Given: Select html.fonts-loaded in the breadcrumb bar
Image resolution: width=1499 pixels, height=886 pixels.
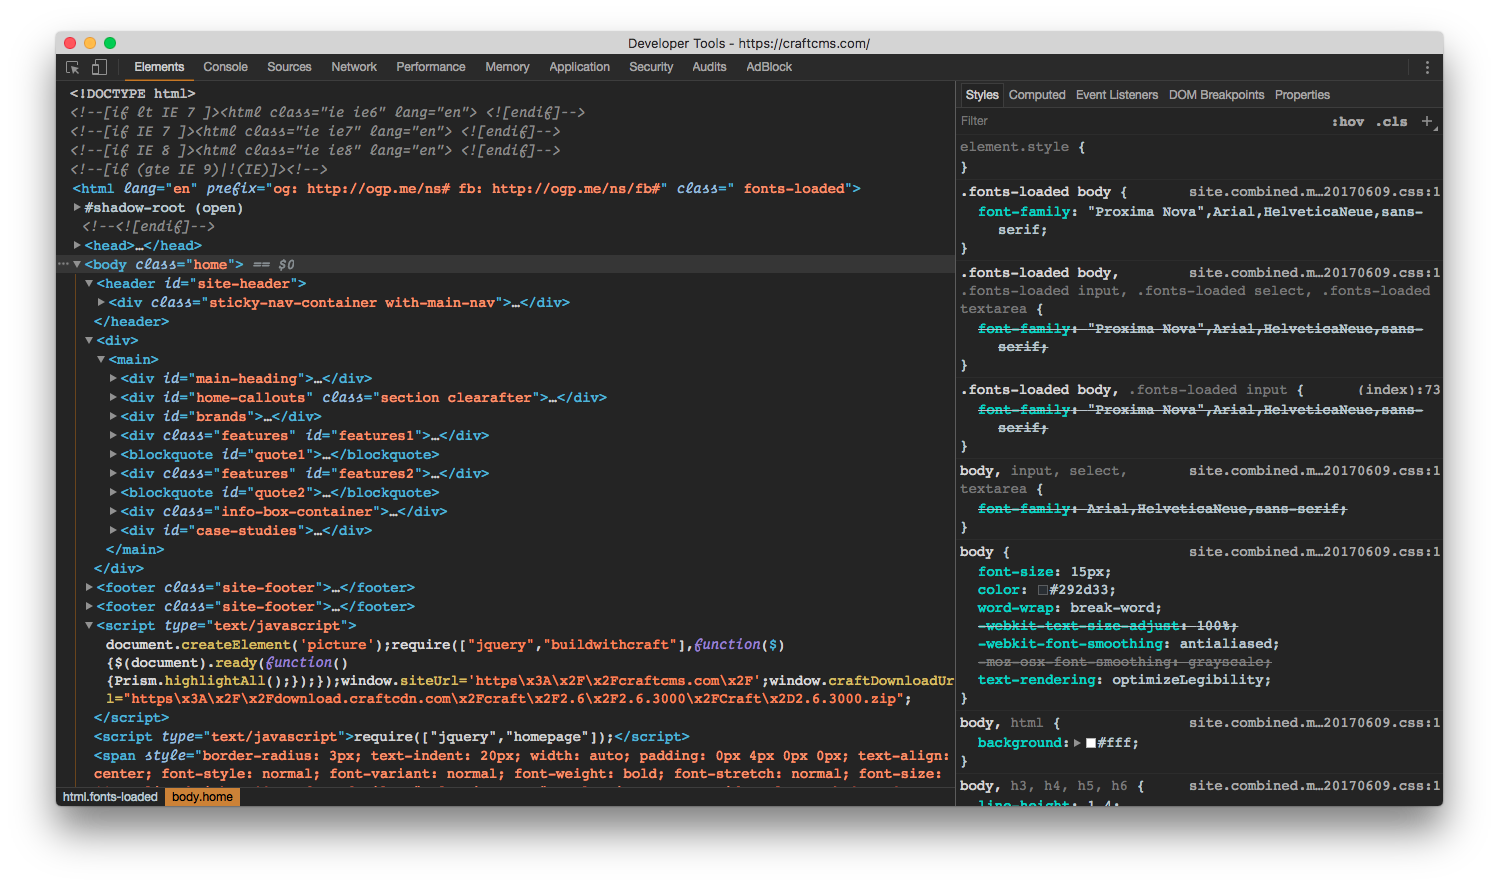Looking at the screenshot, I should tap(110, 797).
